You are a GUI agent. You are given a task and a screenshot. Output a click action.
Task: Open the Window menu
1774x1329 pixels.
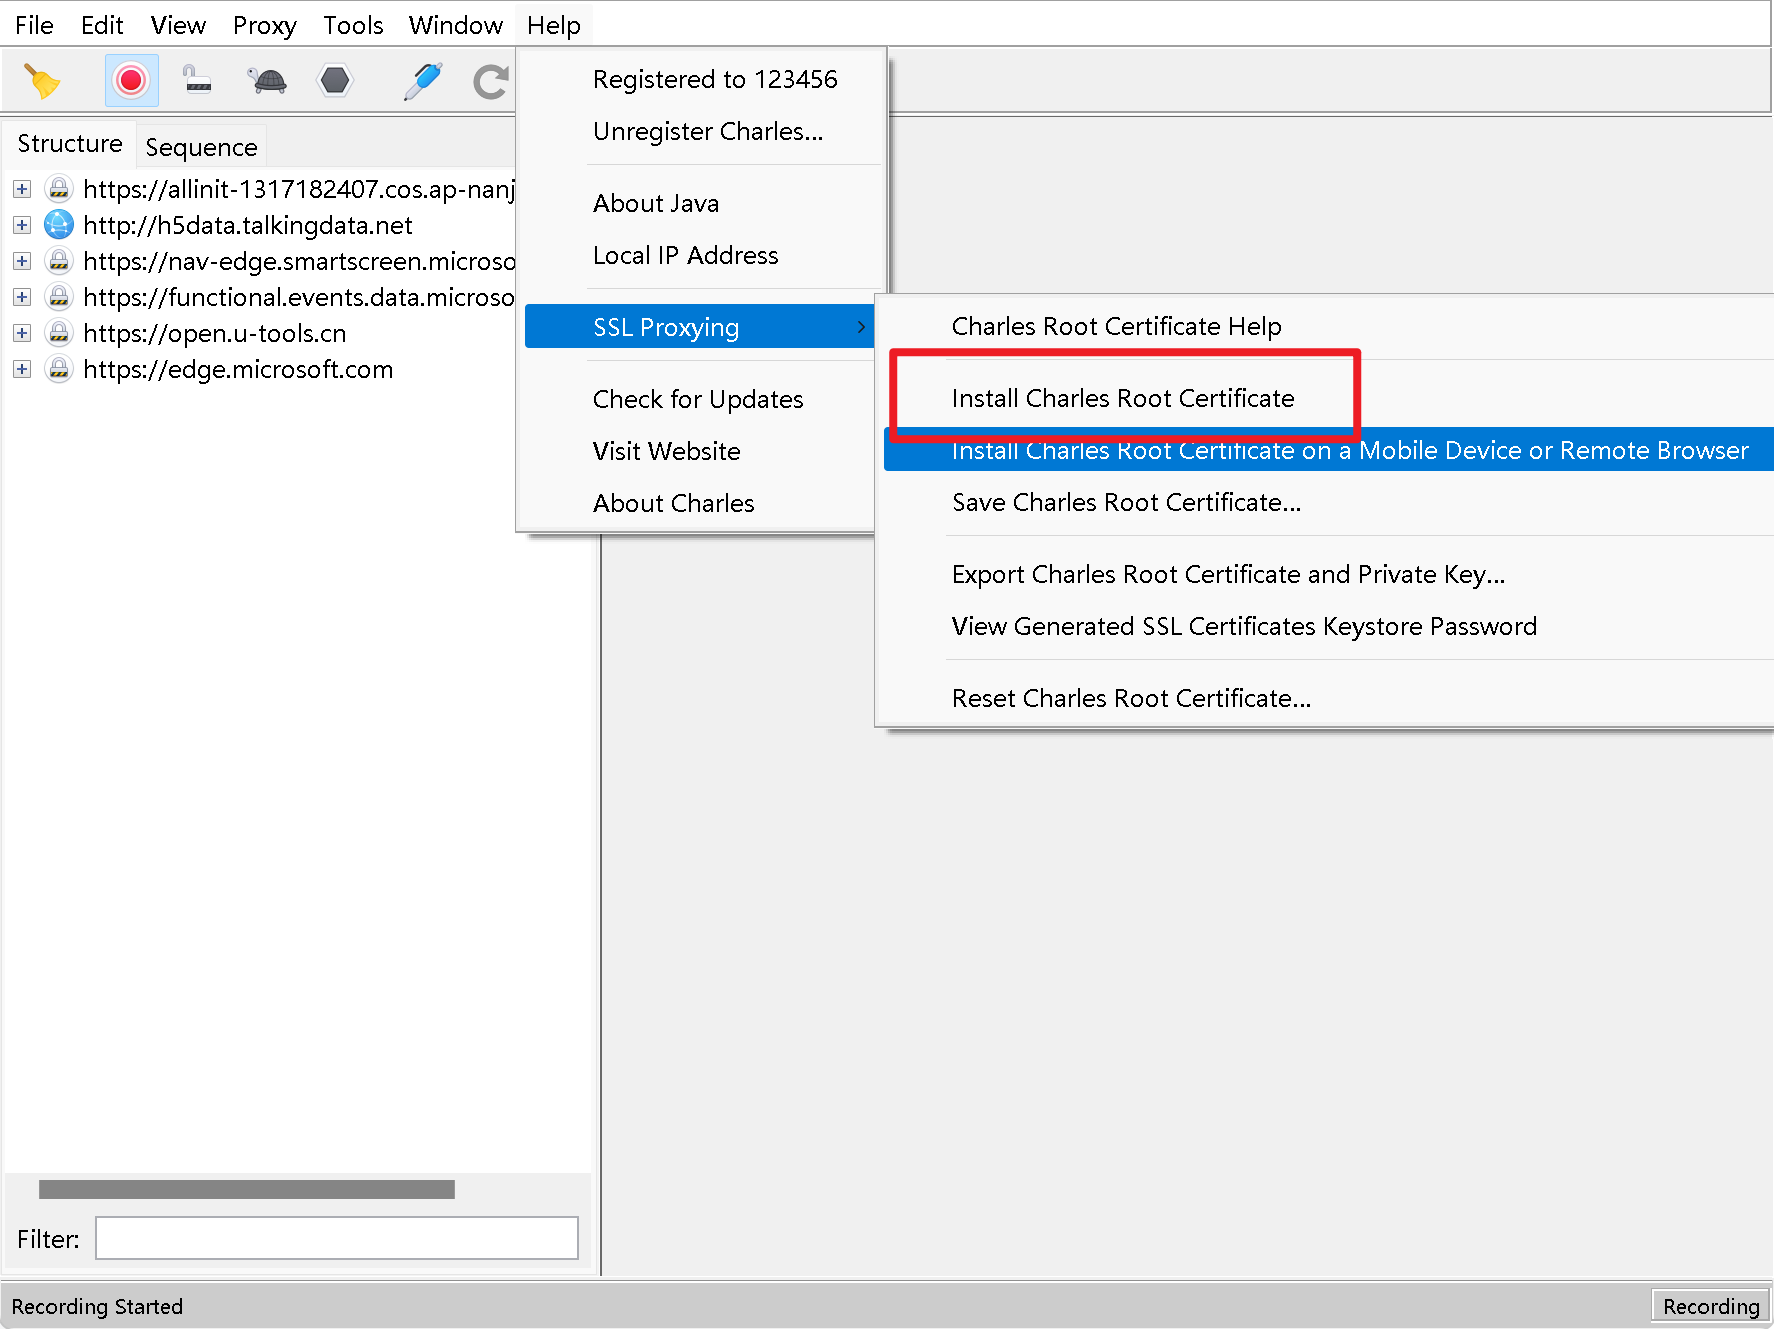tap(455, 25)
